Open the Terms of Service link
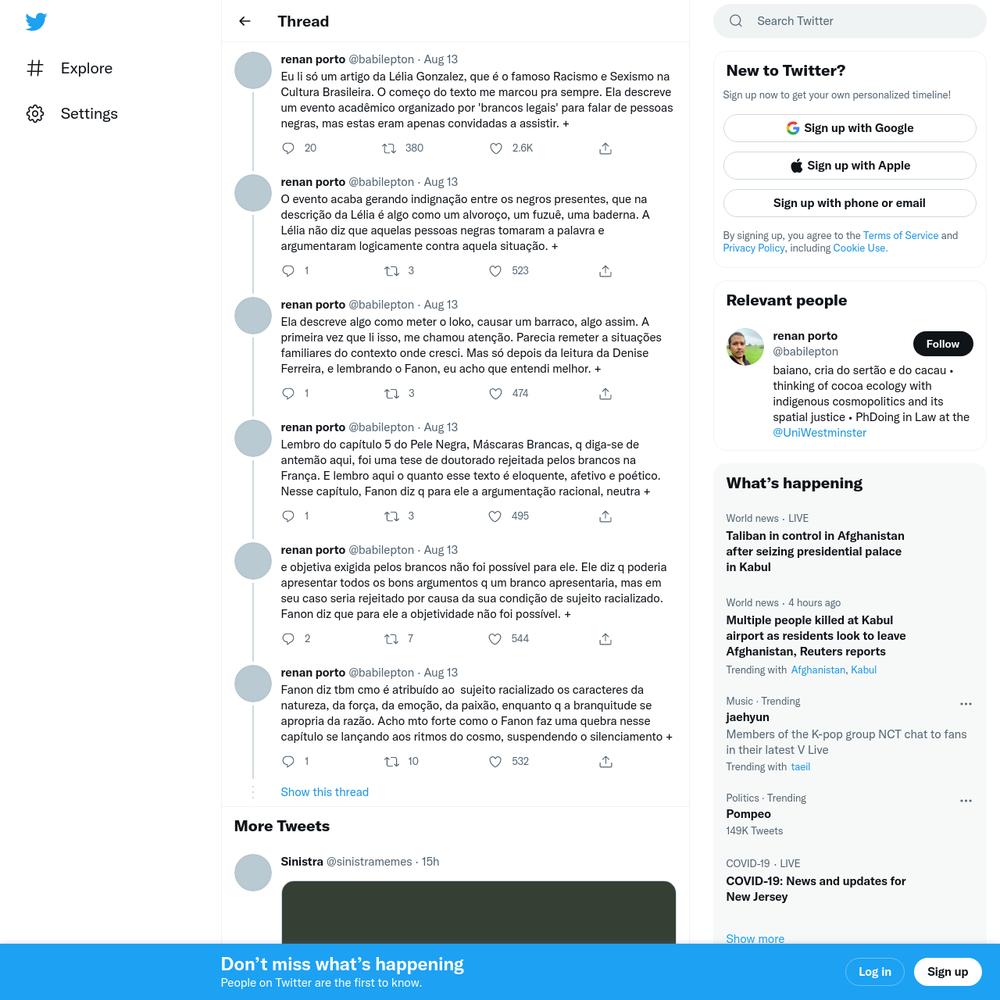The height and width of the screenshot is (1000, 1000). (x=900, y=235)
